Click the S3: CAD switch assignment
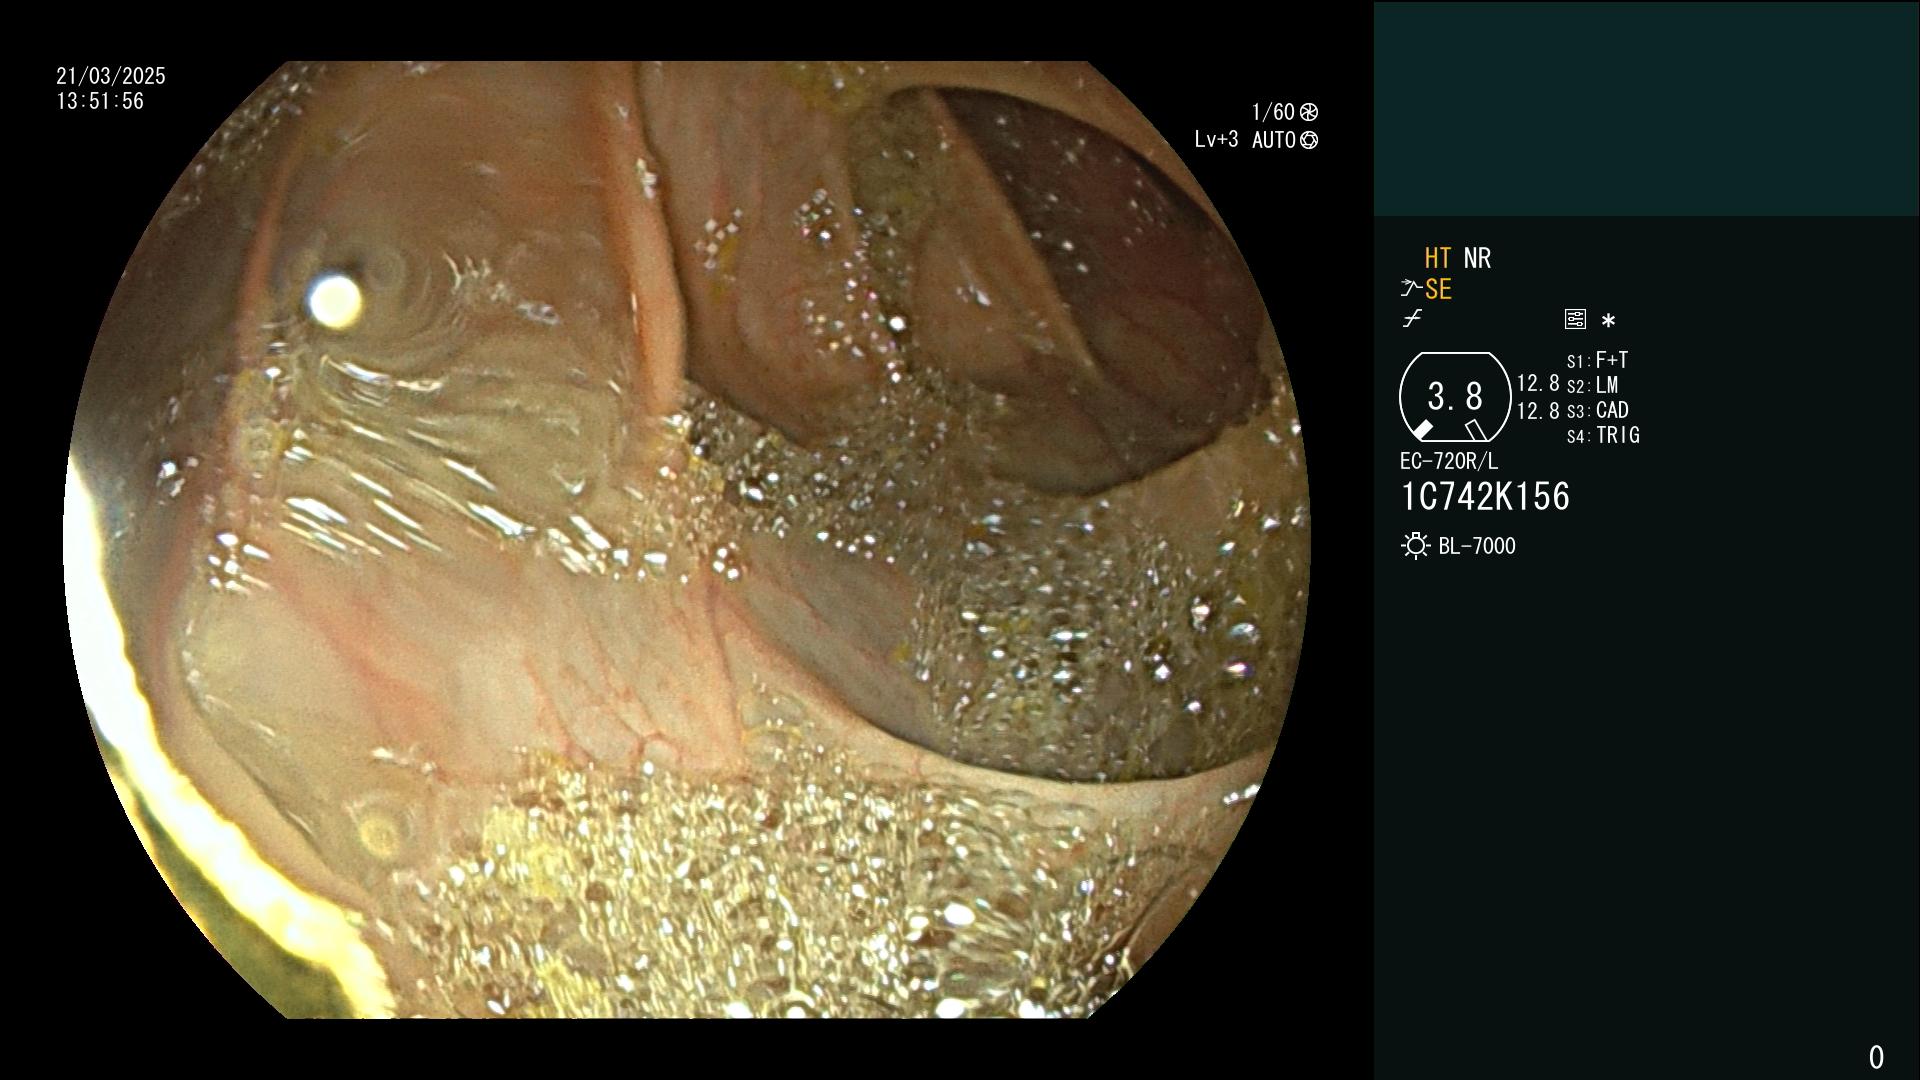The height and width of the screenshot is (1080, 1920). click(1598, 410)
